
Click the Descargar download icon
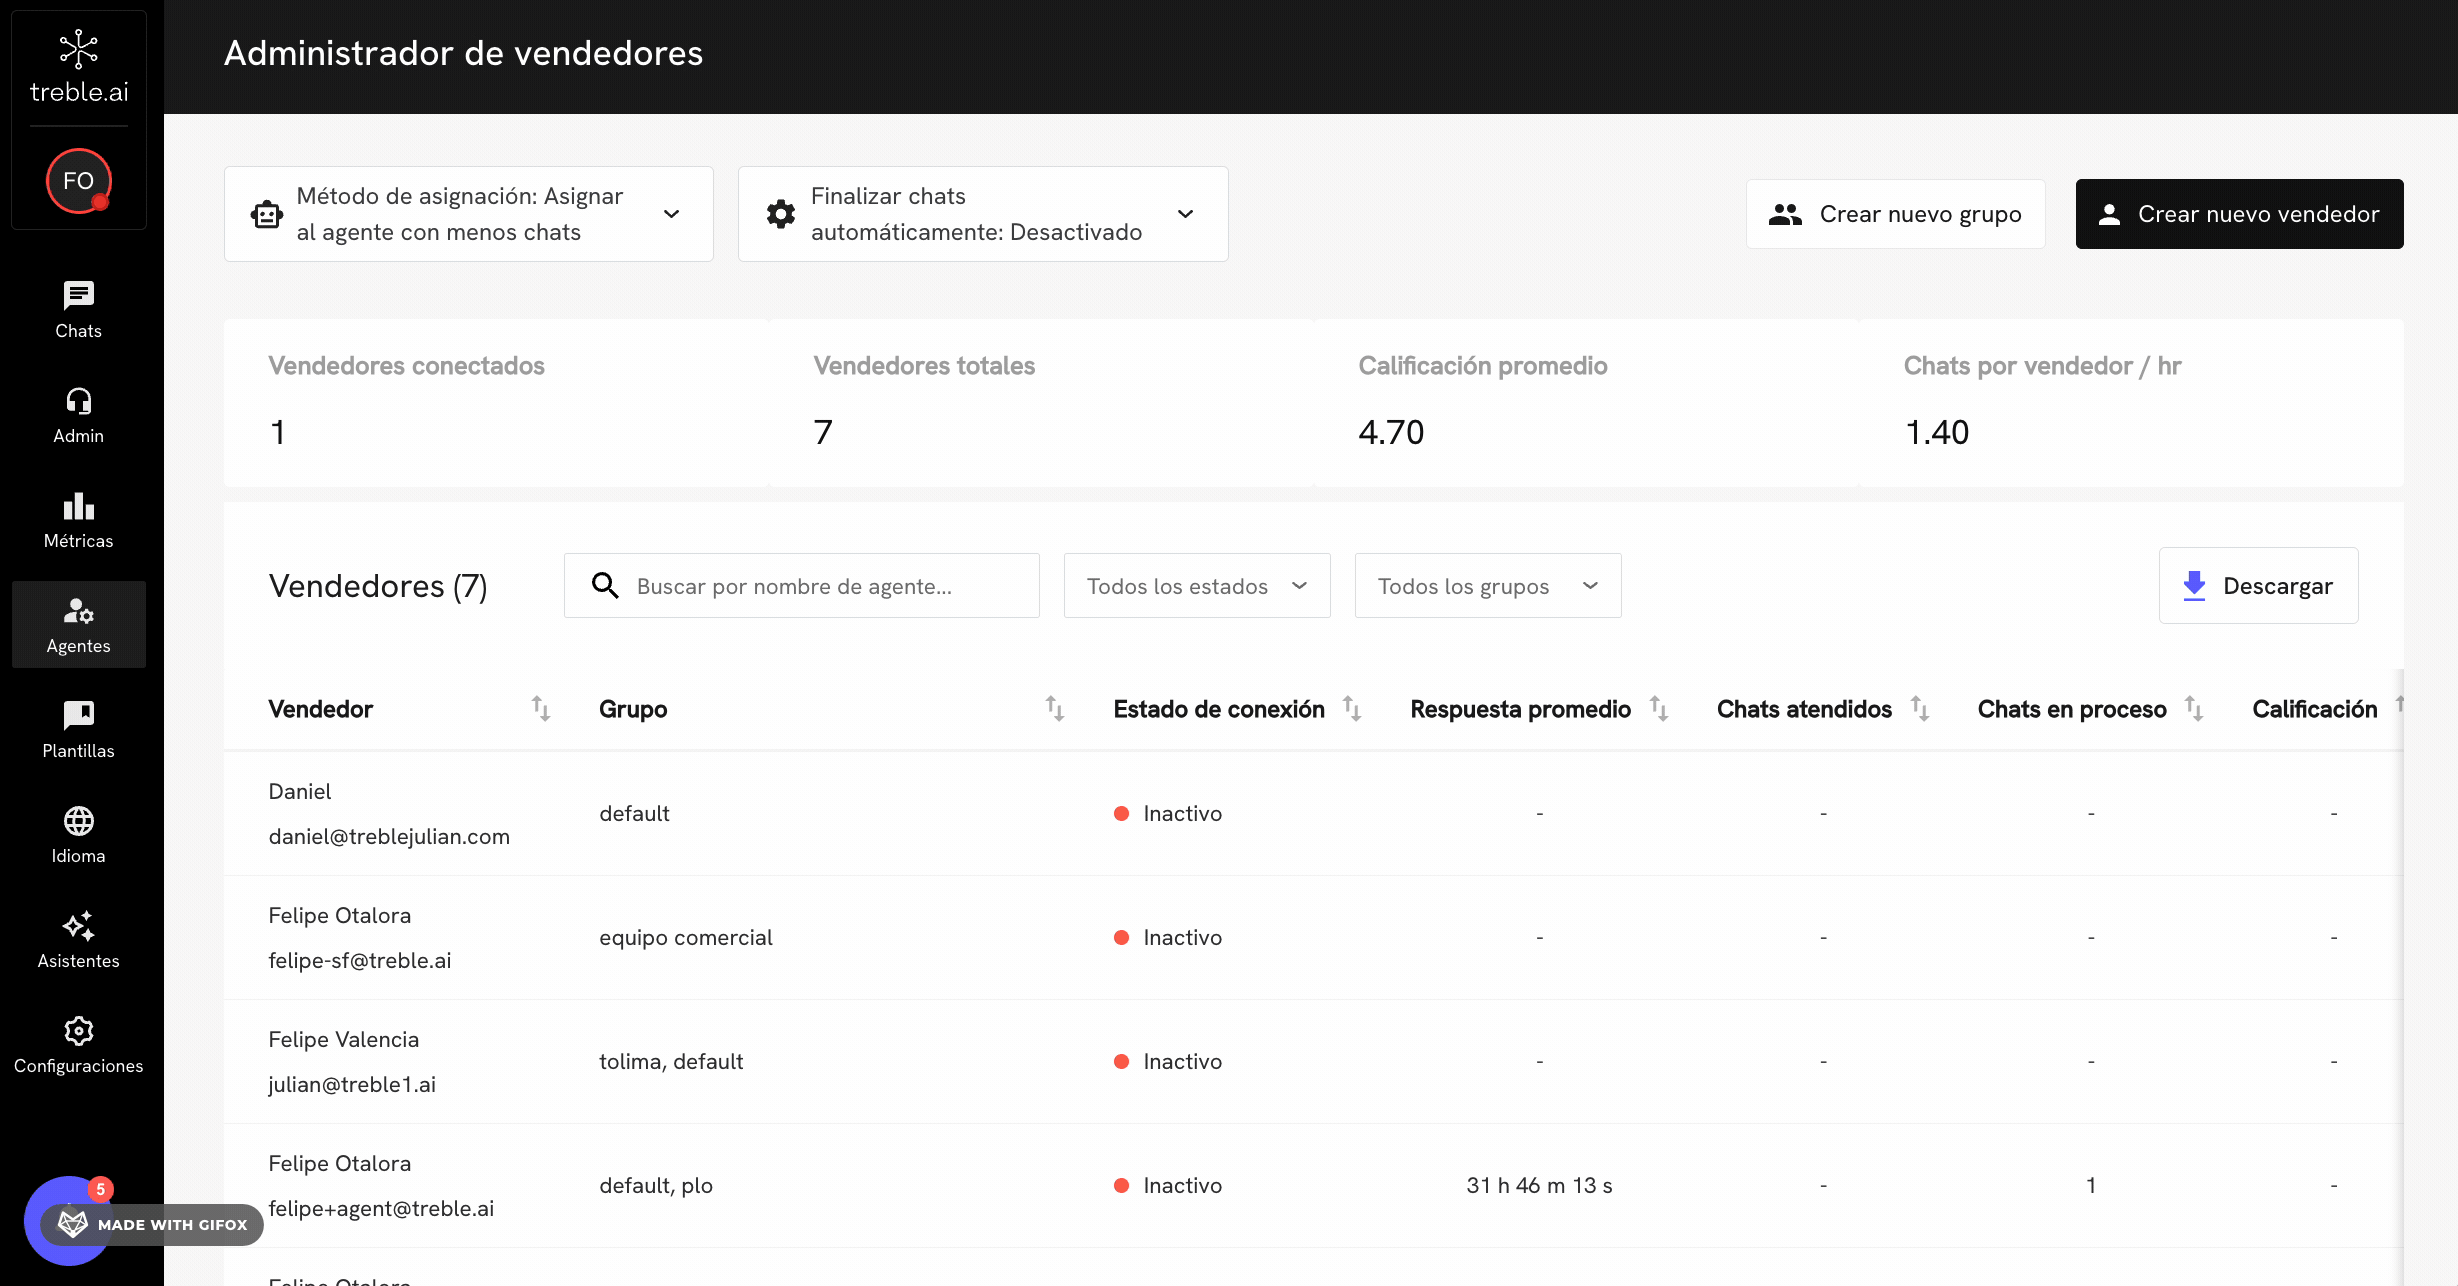(2195, 585)
